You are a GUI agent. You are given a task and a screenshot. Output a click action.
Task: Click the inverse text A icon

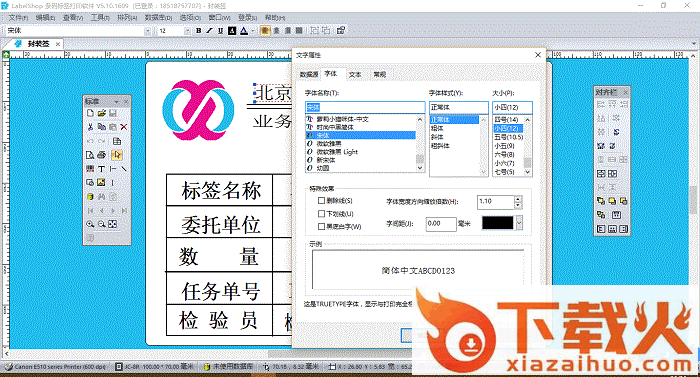point(232,30)
